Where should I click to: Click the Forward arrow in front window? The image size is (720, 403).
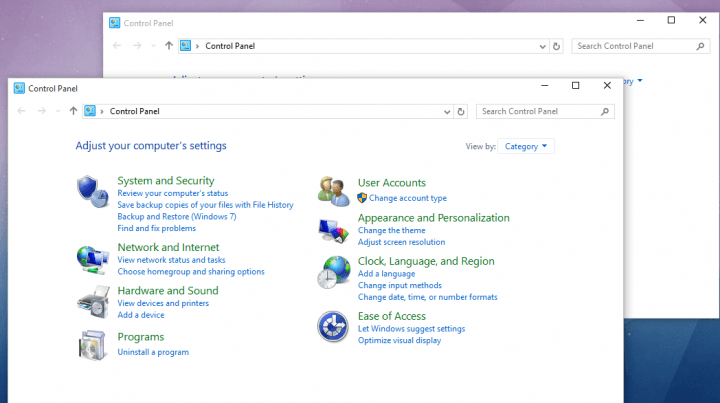point(41,111)
